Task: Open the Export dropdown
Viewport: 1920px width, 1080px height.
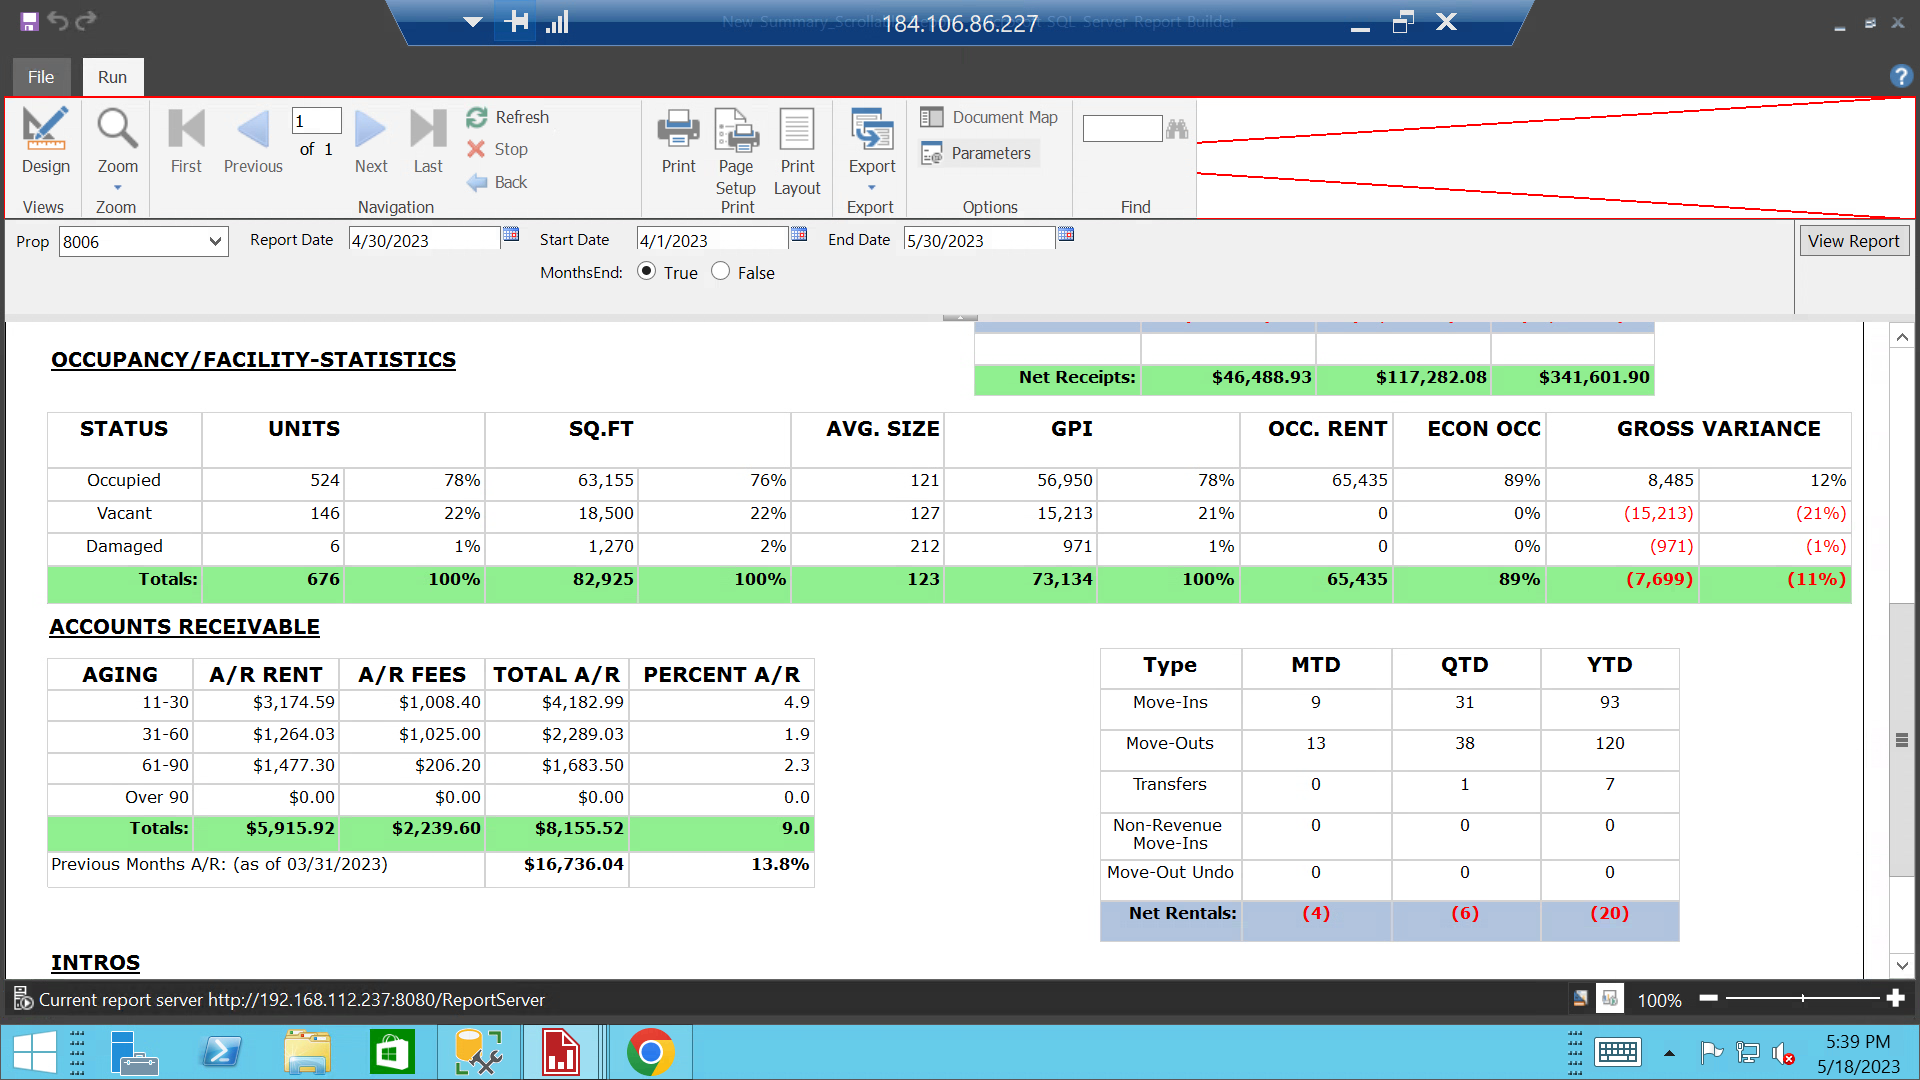Action: pyautogui.click(x=872, y=187)
